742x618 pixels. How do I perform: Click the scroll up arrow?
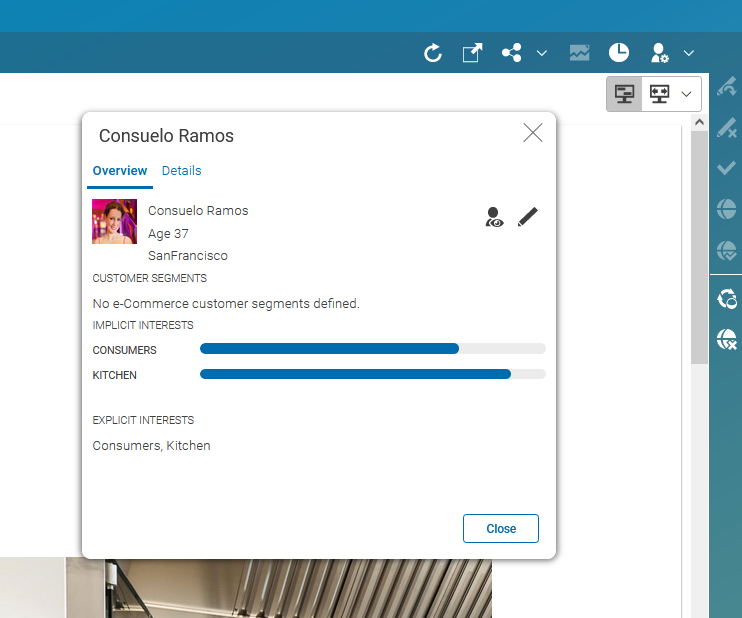click(699, 122)
